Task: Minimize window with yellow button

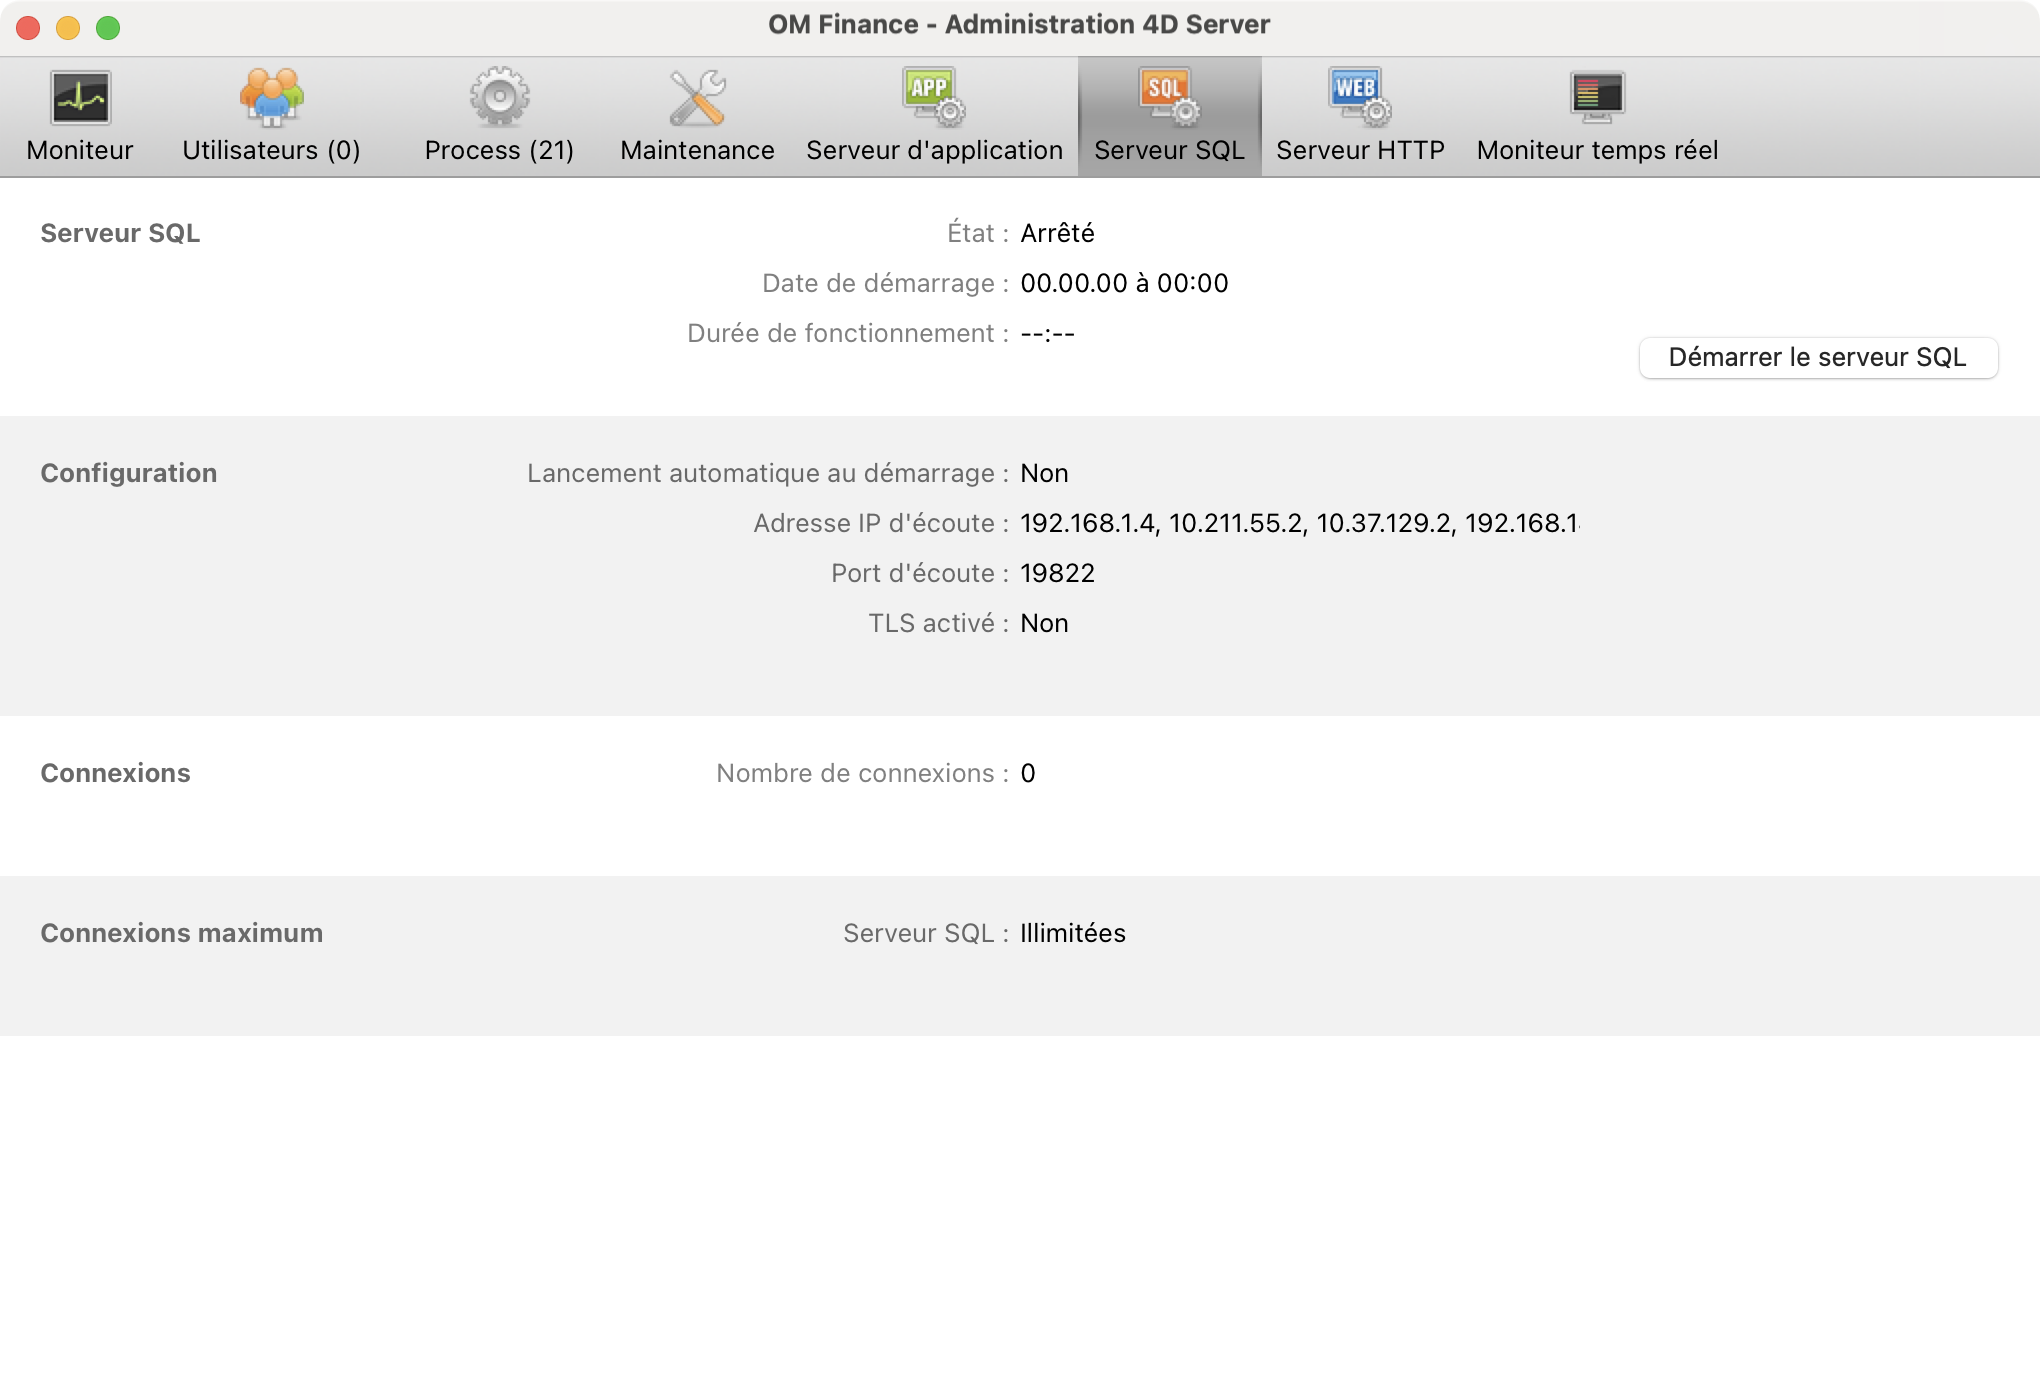Action: [68, 27]
